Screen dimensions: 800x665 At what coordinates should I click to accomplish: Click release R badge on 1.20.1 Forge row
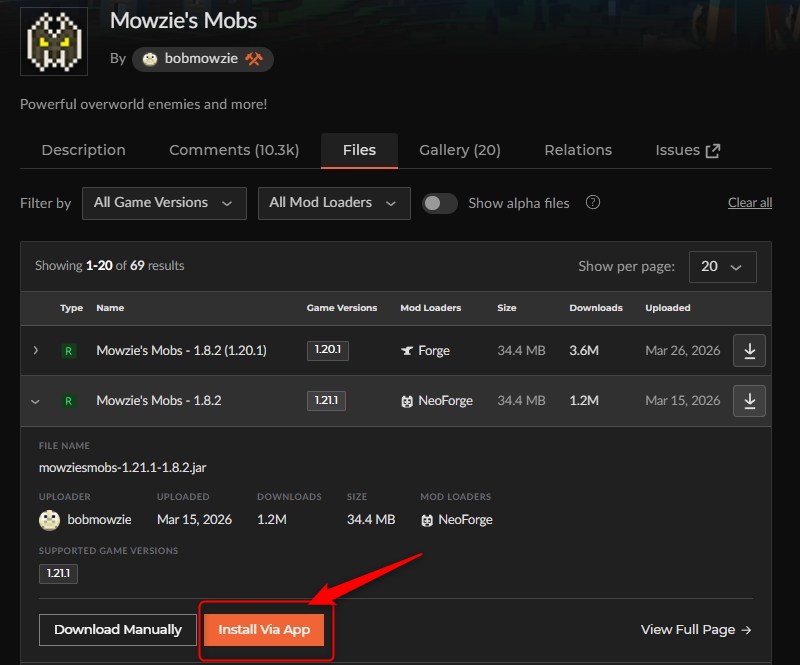click(68, 351)
